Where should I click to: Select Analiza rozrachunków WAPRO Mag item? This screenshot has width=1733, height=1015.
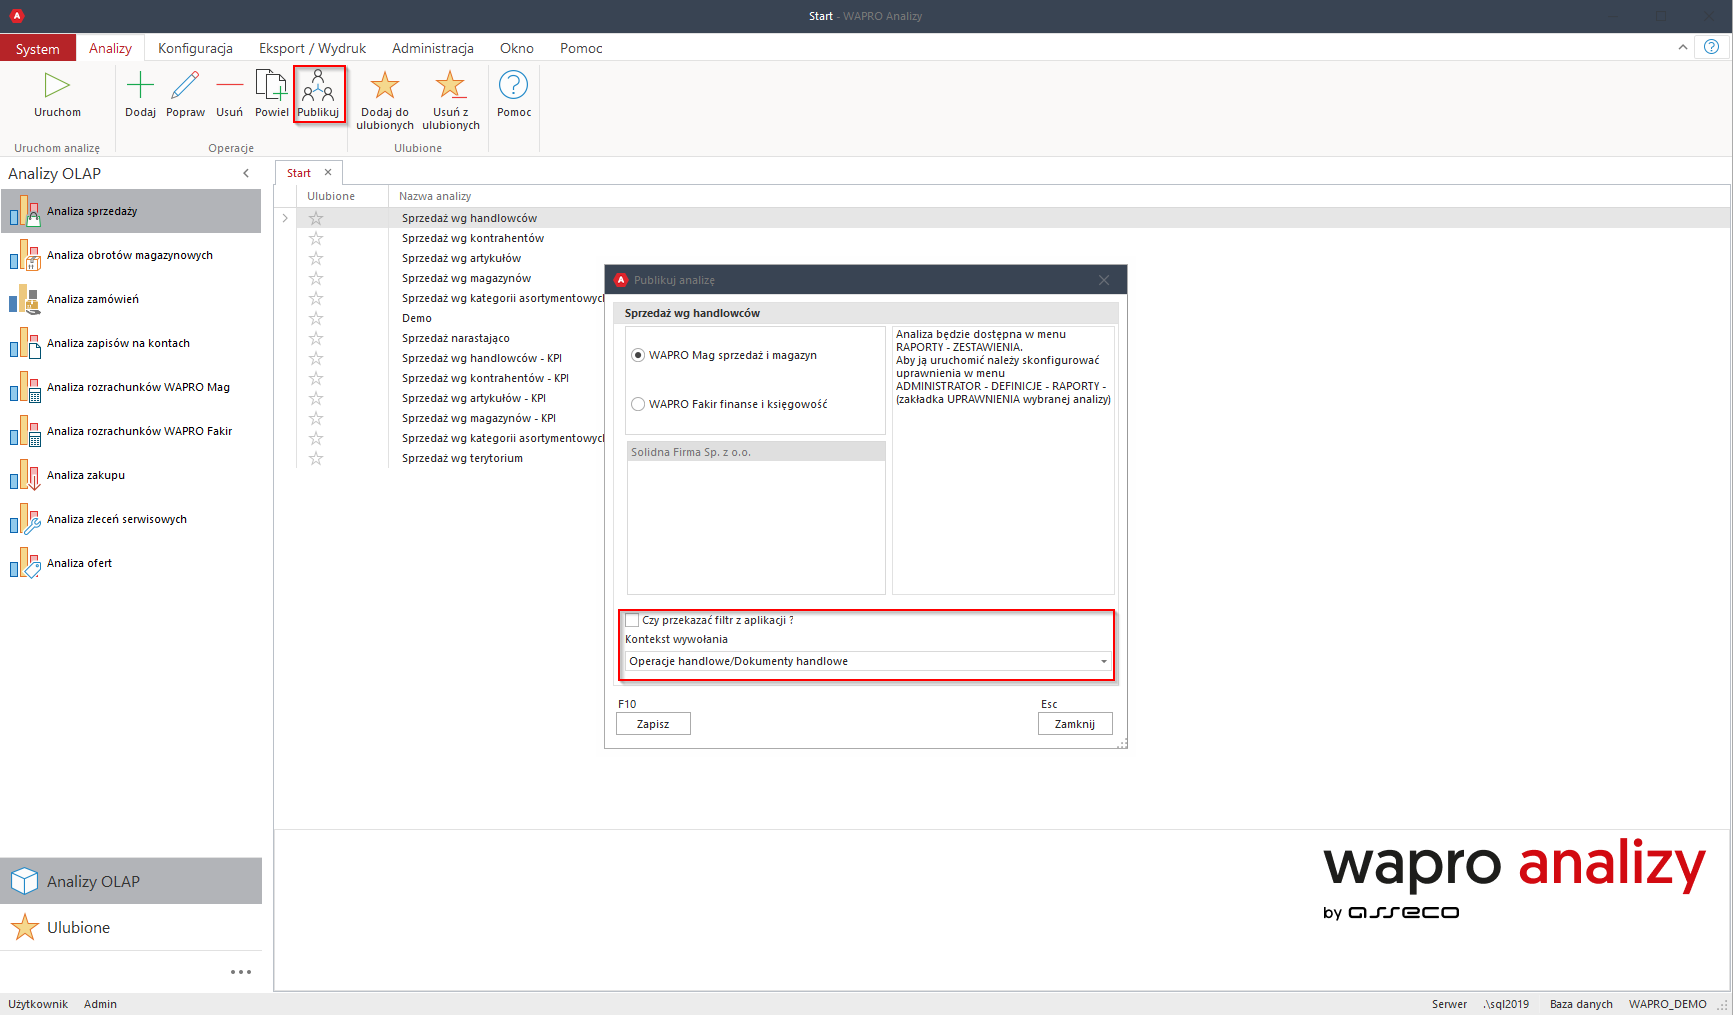(131, 387)
